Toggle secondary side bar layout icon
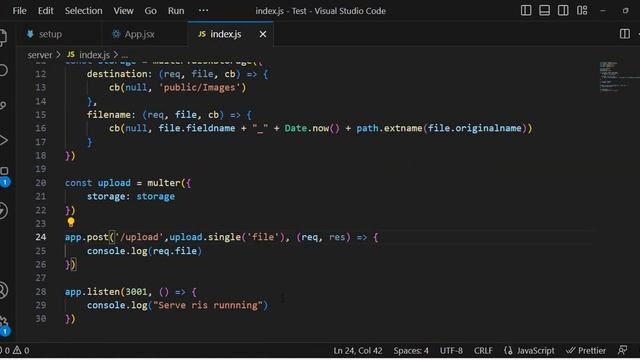This screenshot has width=640, height=360. click(x=563, y=11)
